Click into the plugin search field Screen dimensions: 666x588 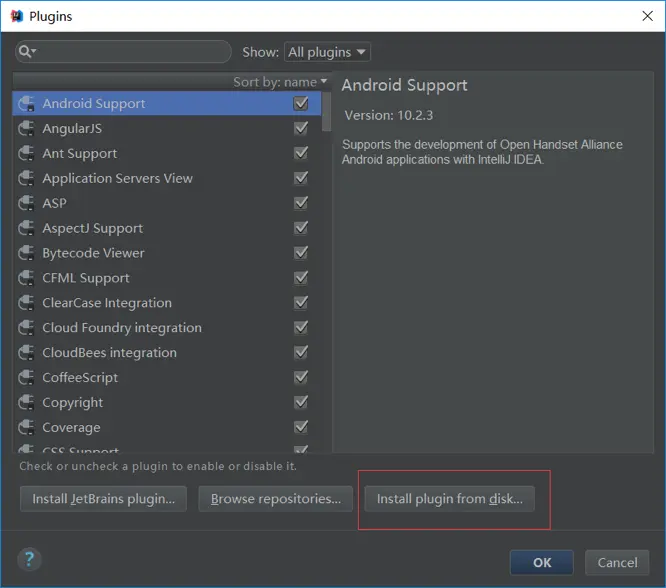pyautogui.click(x=123, y=52)
